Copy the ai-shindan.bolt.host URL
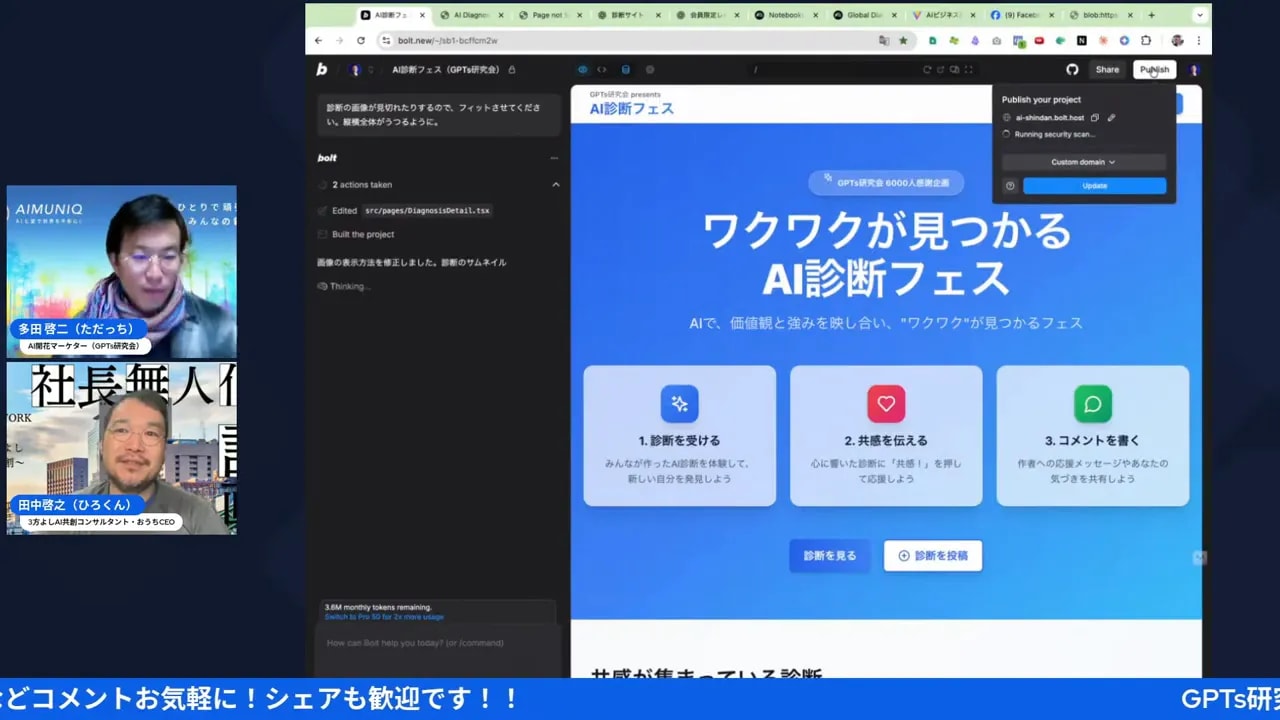Image resolution: width=1280 pixels, height=720 pixels. [x=1094, y=118]
